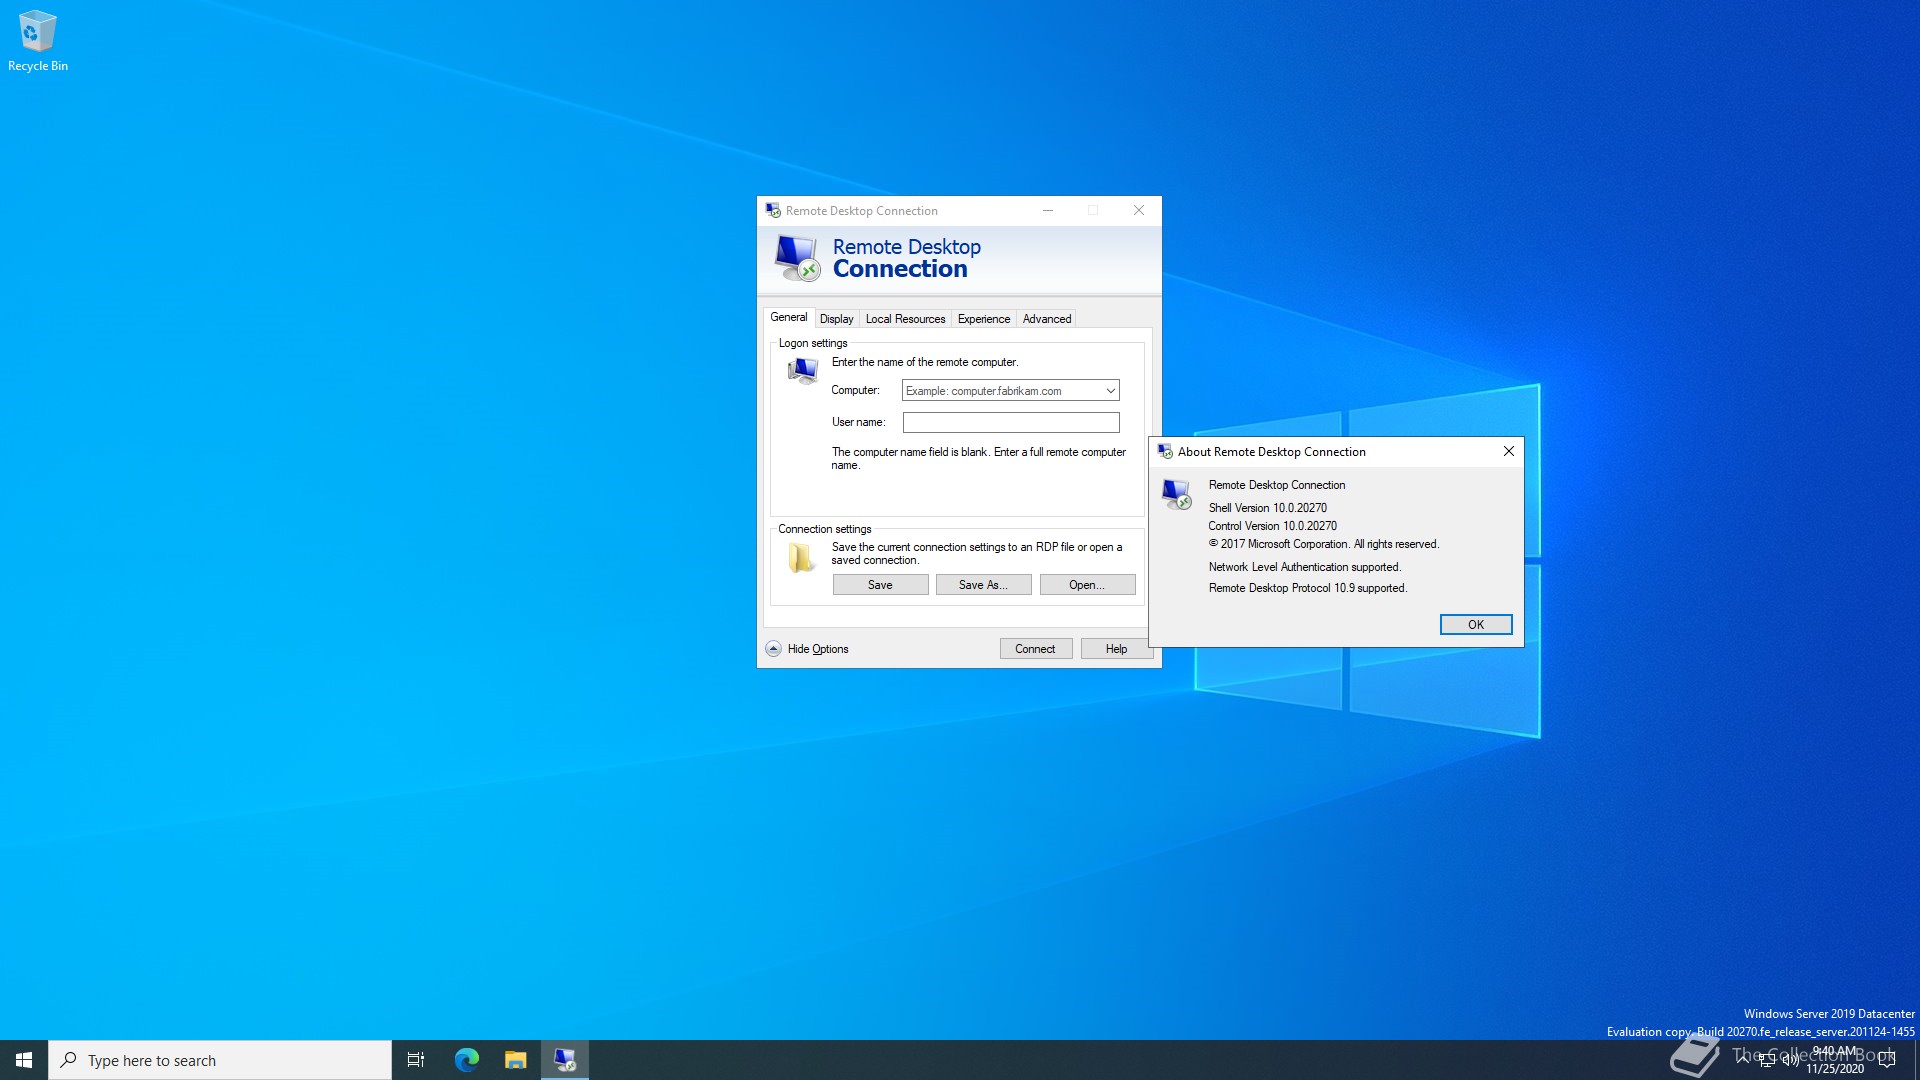Click 'Network Level Authentication supported.' text
The width and height of the screenshot is (1920, 1080).
pos(1305,567)
